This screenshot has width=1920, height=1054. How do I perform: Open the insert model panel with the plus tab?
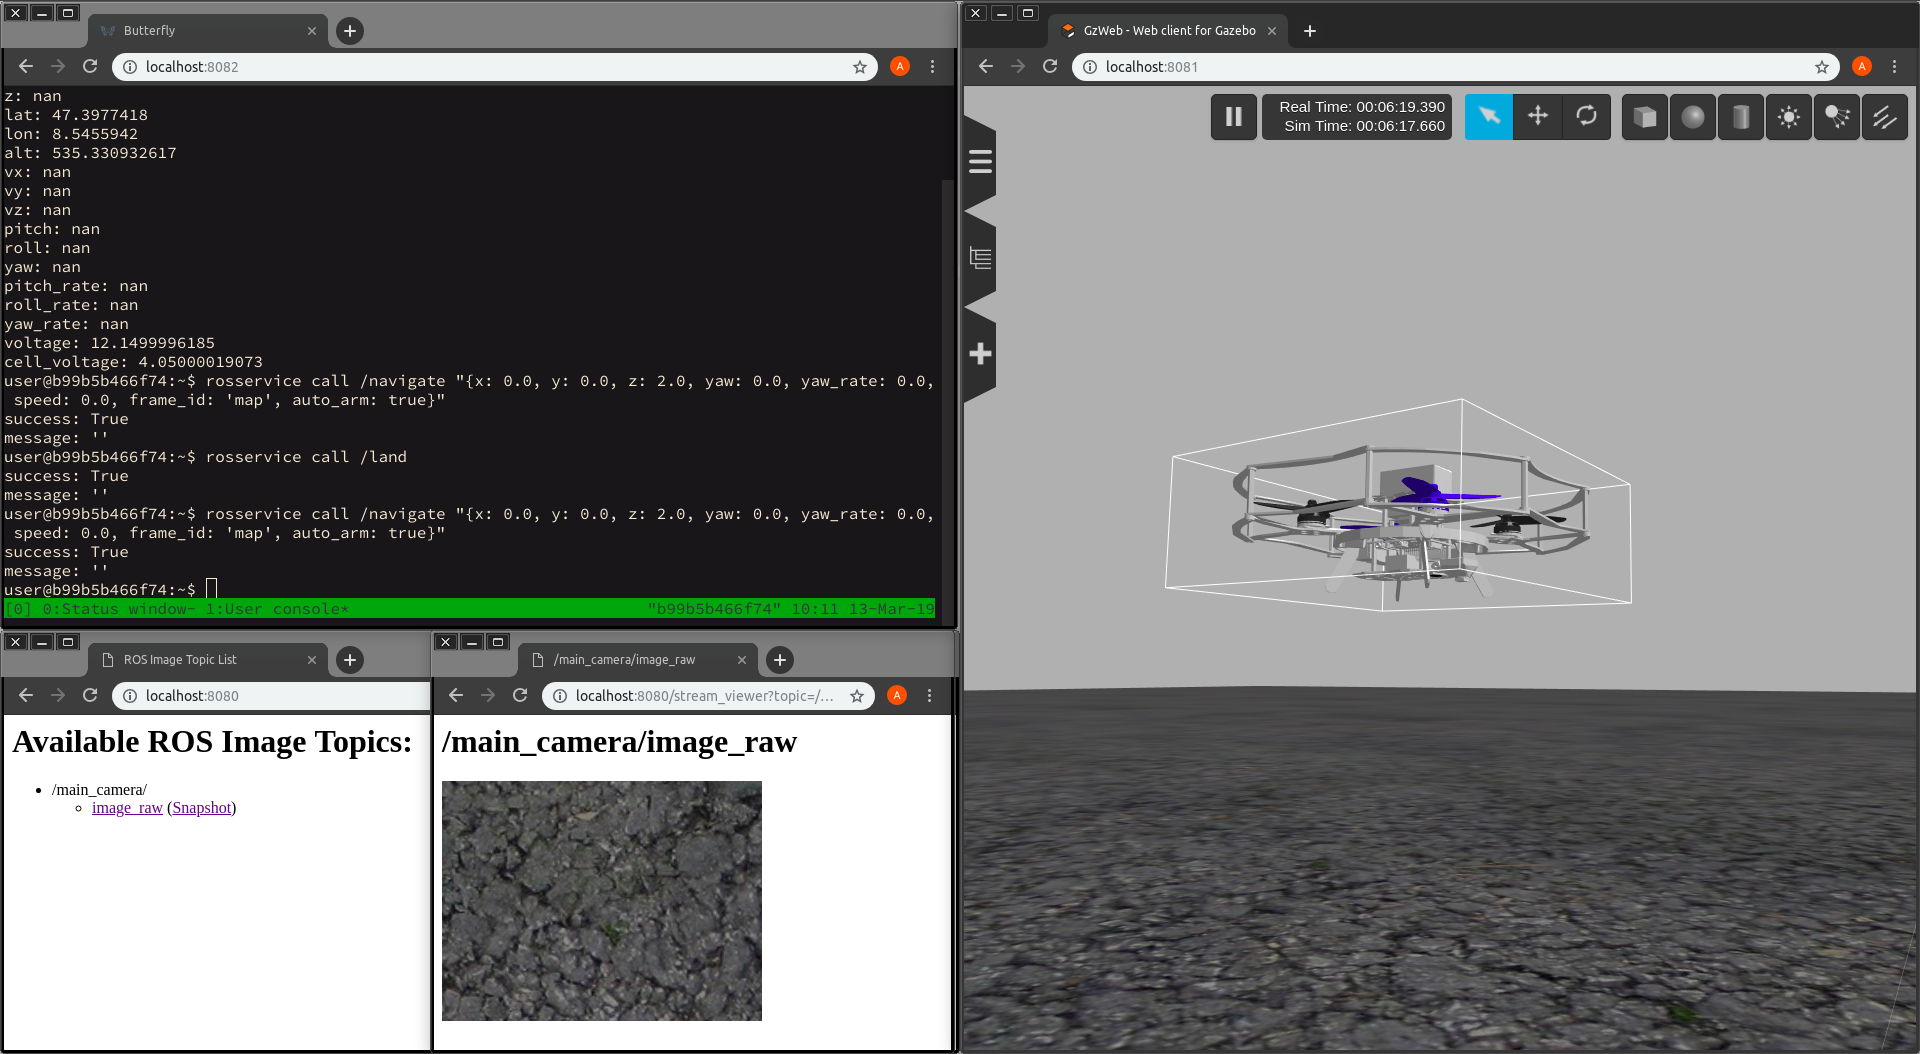pyautogui.click(x=978, y=355)
